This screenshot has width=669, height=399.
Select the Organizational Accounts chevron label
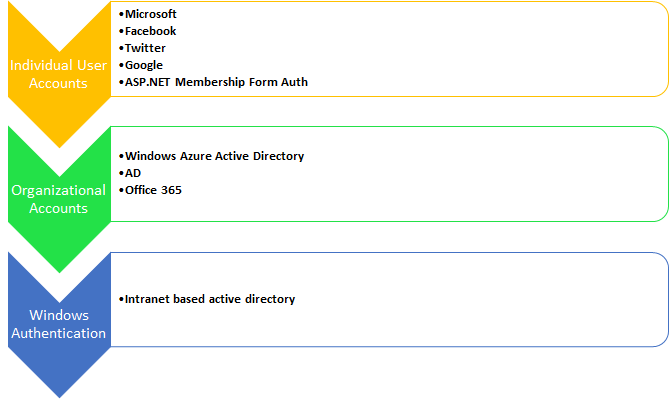[58, 199]
